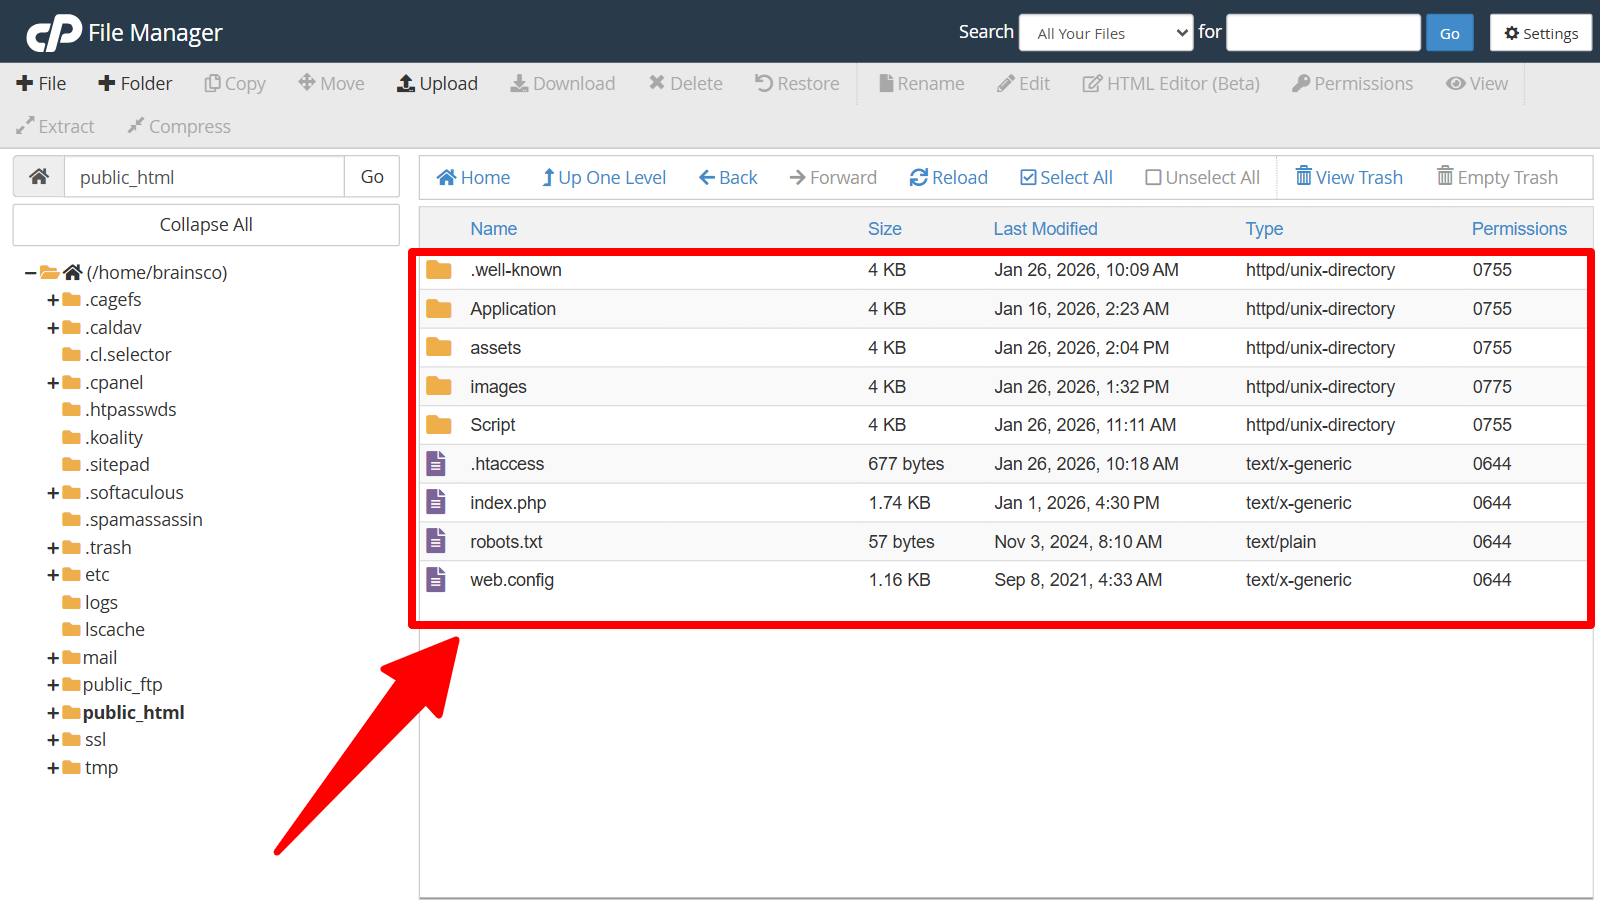Expand the .caldav tree folder
This screenshot has width=1600, height=900.
click(53, 328)
